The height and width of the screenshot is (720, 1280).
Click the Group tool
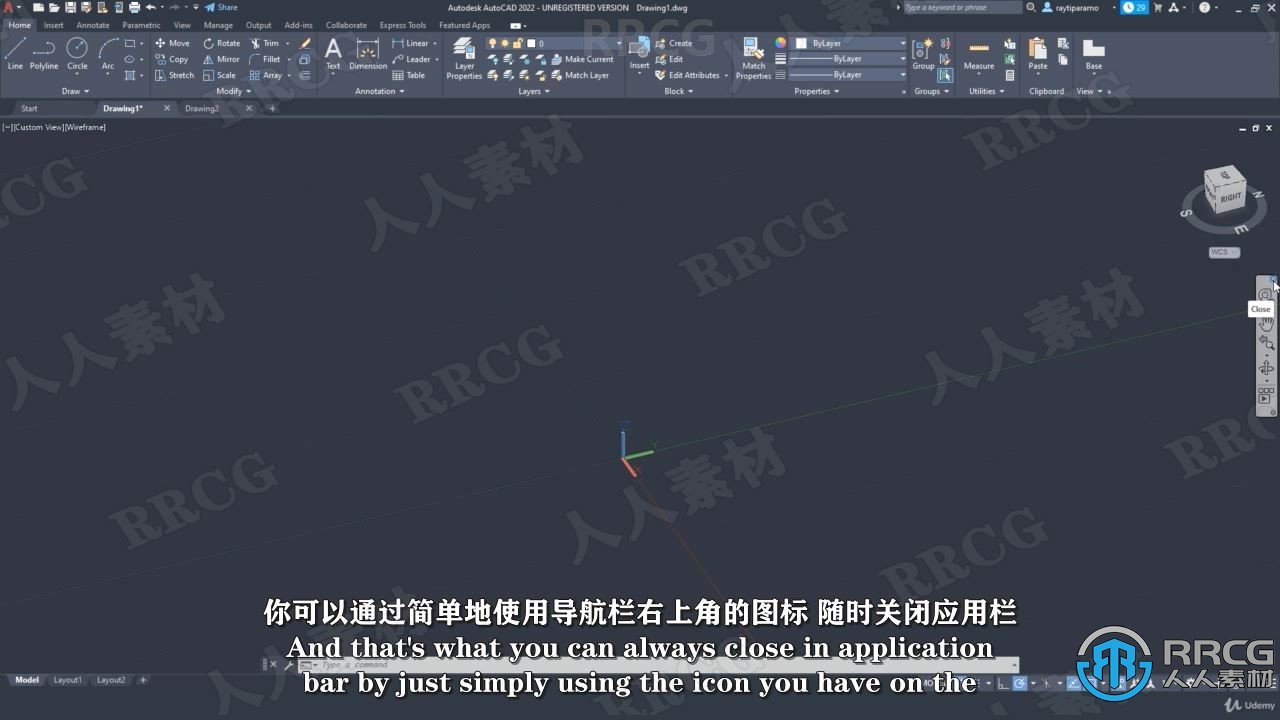click(923, 54)
